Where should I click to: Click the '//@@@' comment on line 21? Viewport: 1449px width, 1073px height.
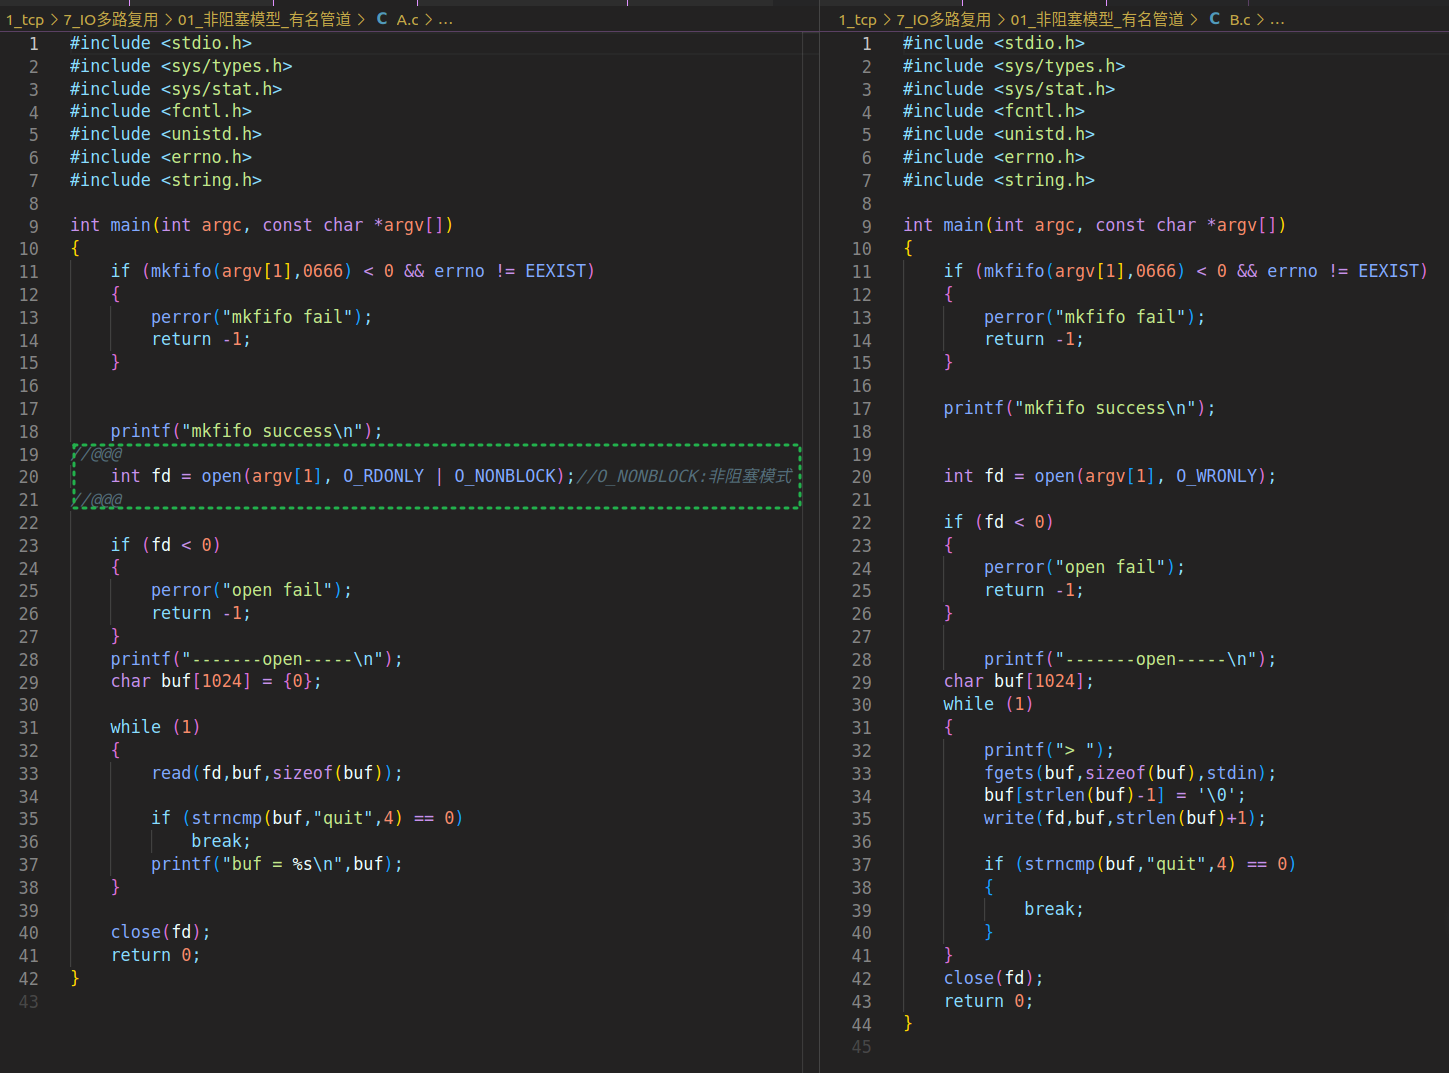pos(97,500)
